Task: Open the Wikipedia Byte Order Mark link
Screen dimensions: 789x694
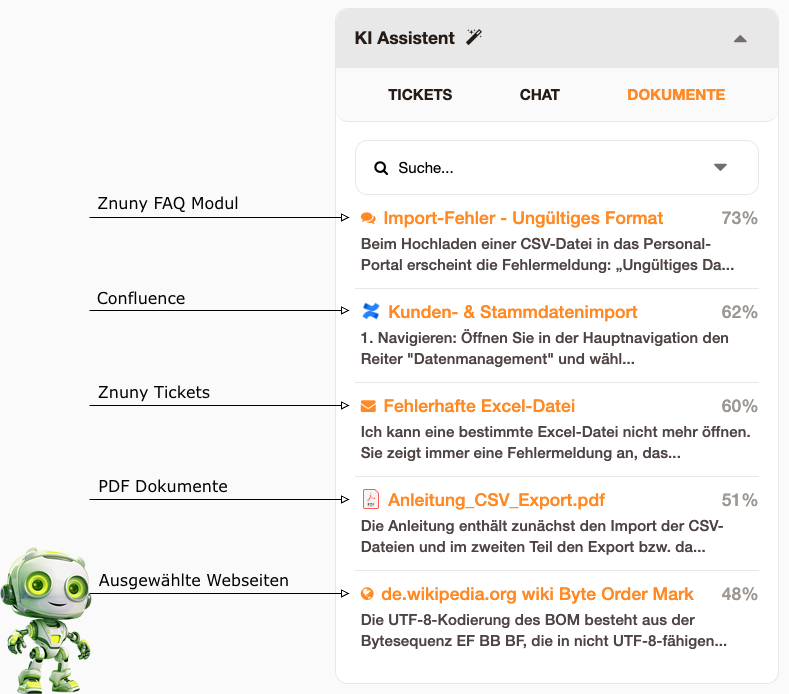Action: (x=538, y=594)
